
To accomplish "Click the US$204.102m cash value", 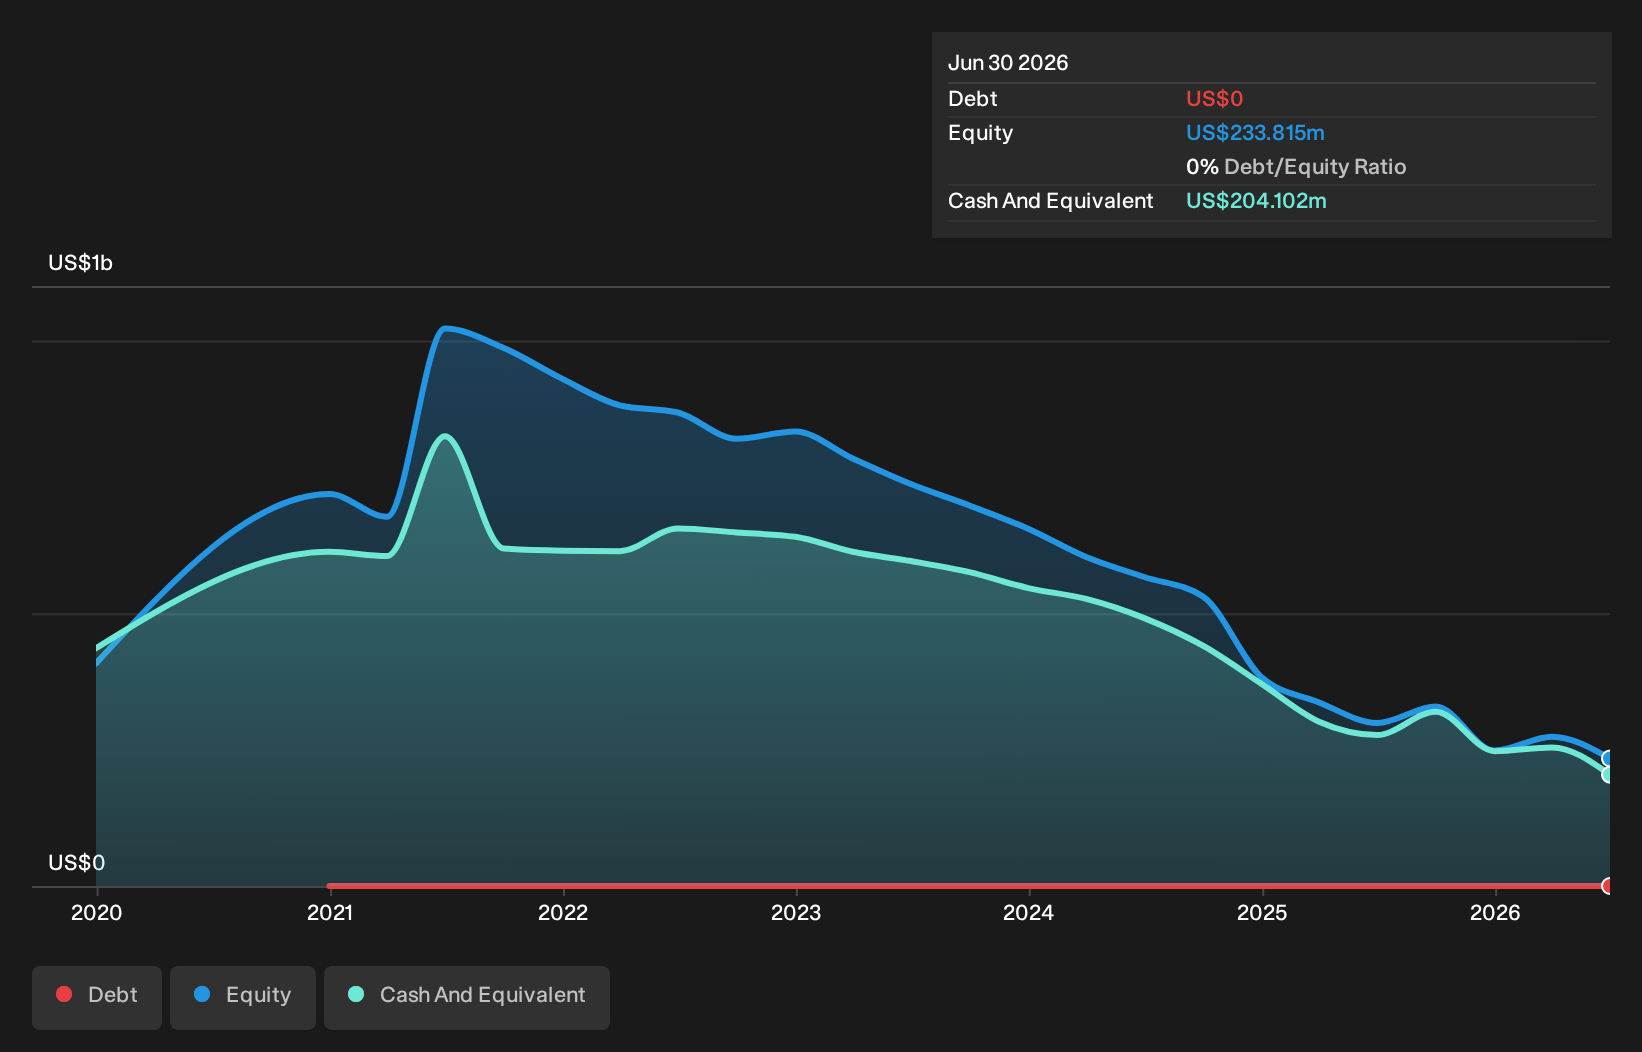I will 1256,201.
